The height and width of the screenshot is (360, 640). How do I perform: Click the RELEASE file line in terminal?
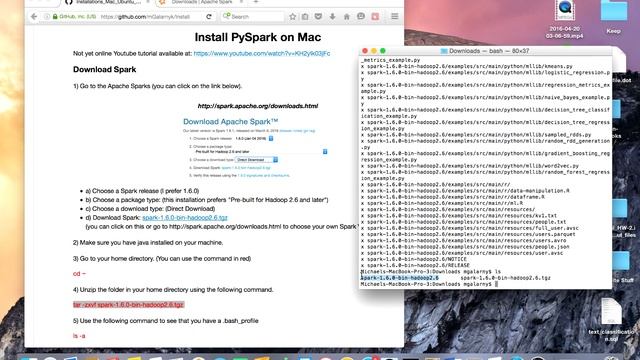point(415,265)
